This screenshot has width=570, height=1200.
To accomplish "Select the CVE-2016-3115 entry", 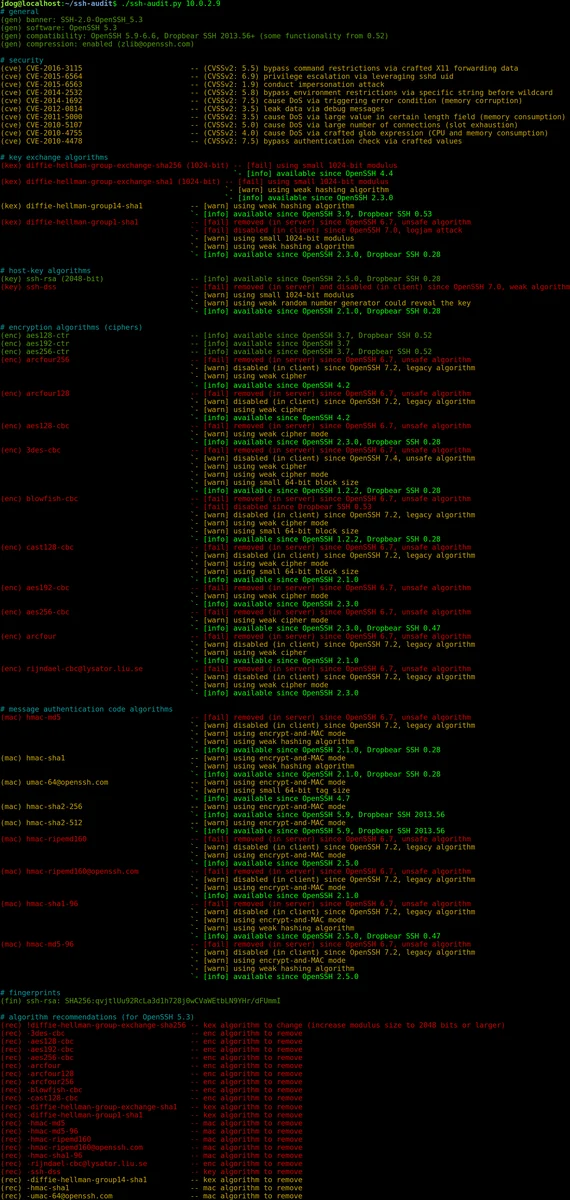I will click(x=259, y=68).
